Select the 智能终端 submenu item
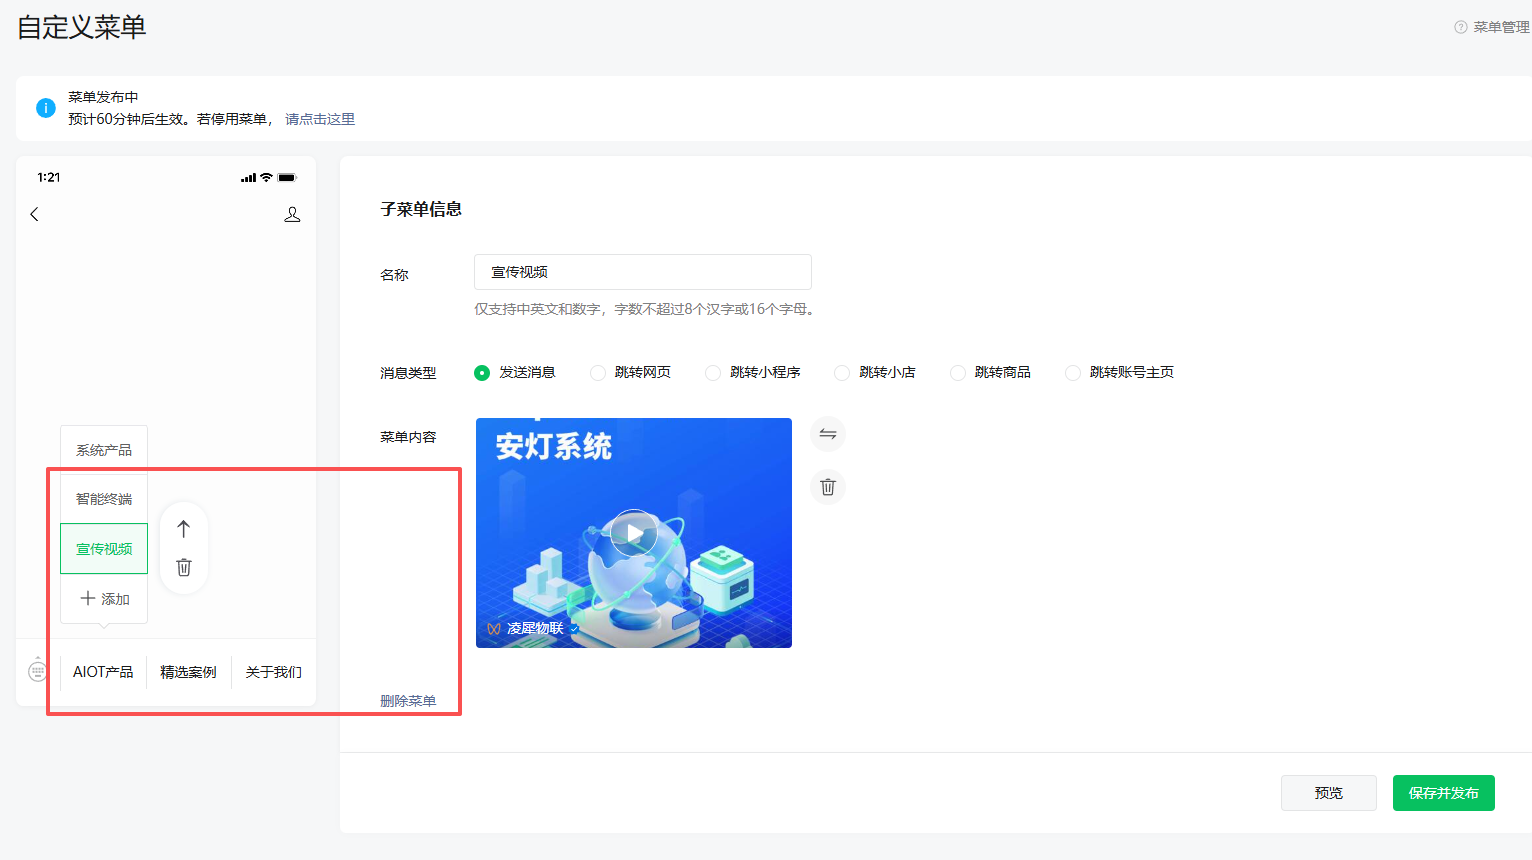1532x860 pixels. click(x=104, y=499)
